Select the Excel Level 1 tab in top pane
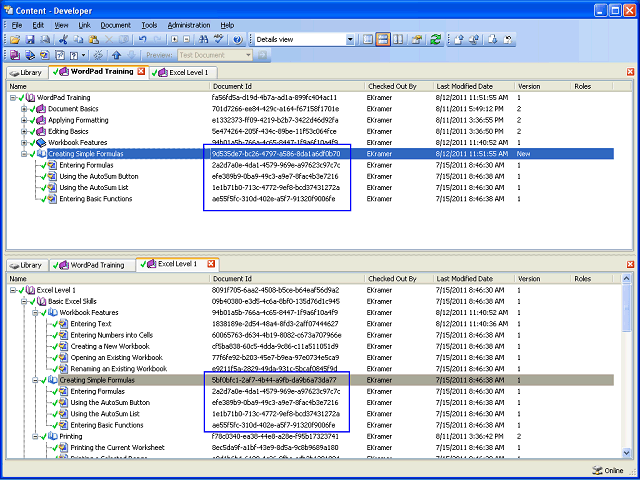Screen dimensions: 640x480 [x=184, y=73]
